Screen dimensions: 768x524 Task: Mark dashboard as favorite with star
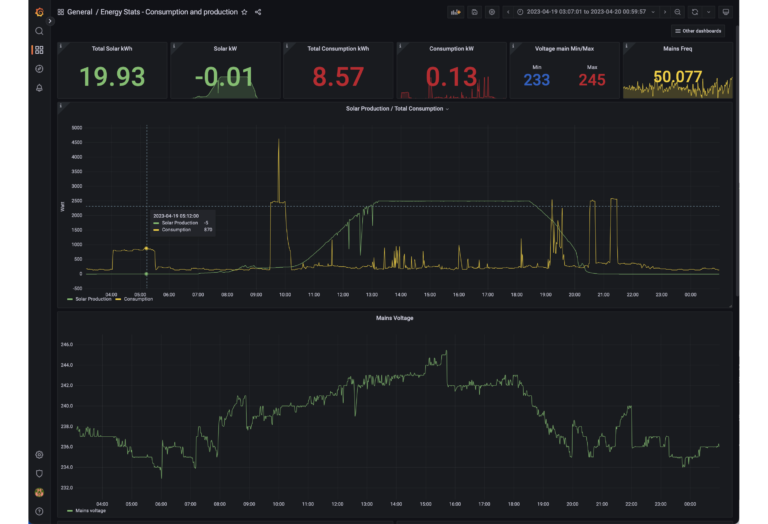(x=244, y=12)
